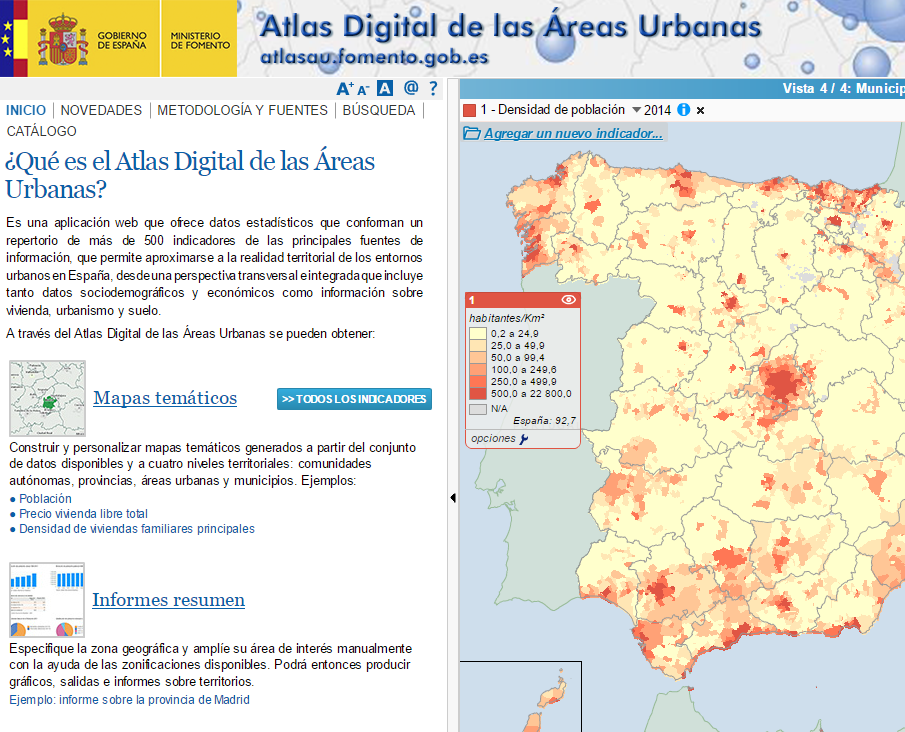Open the BÚSQUEDA menu item
Screen dimensions: 905x732
click(379, 110)
